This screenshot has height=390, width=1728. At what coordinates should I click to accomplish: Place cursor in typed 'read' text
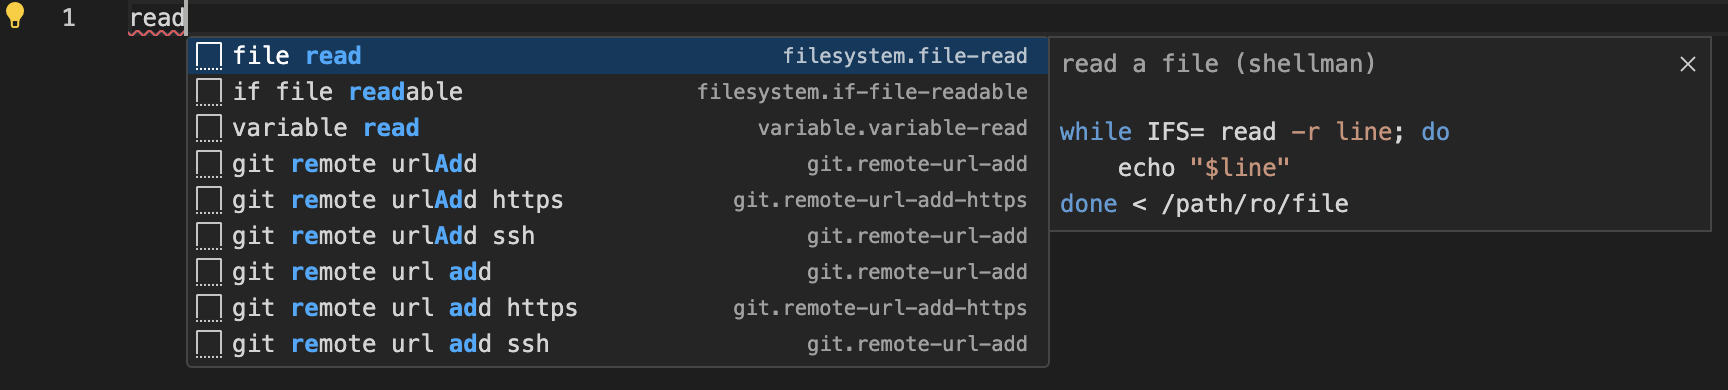(x=157, y=18)
